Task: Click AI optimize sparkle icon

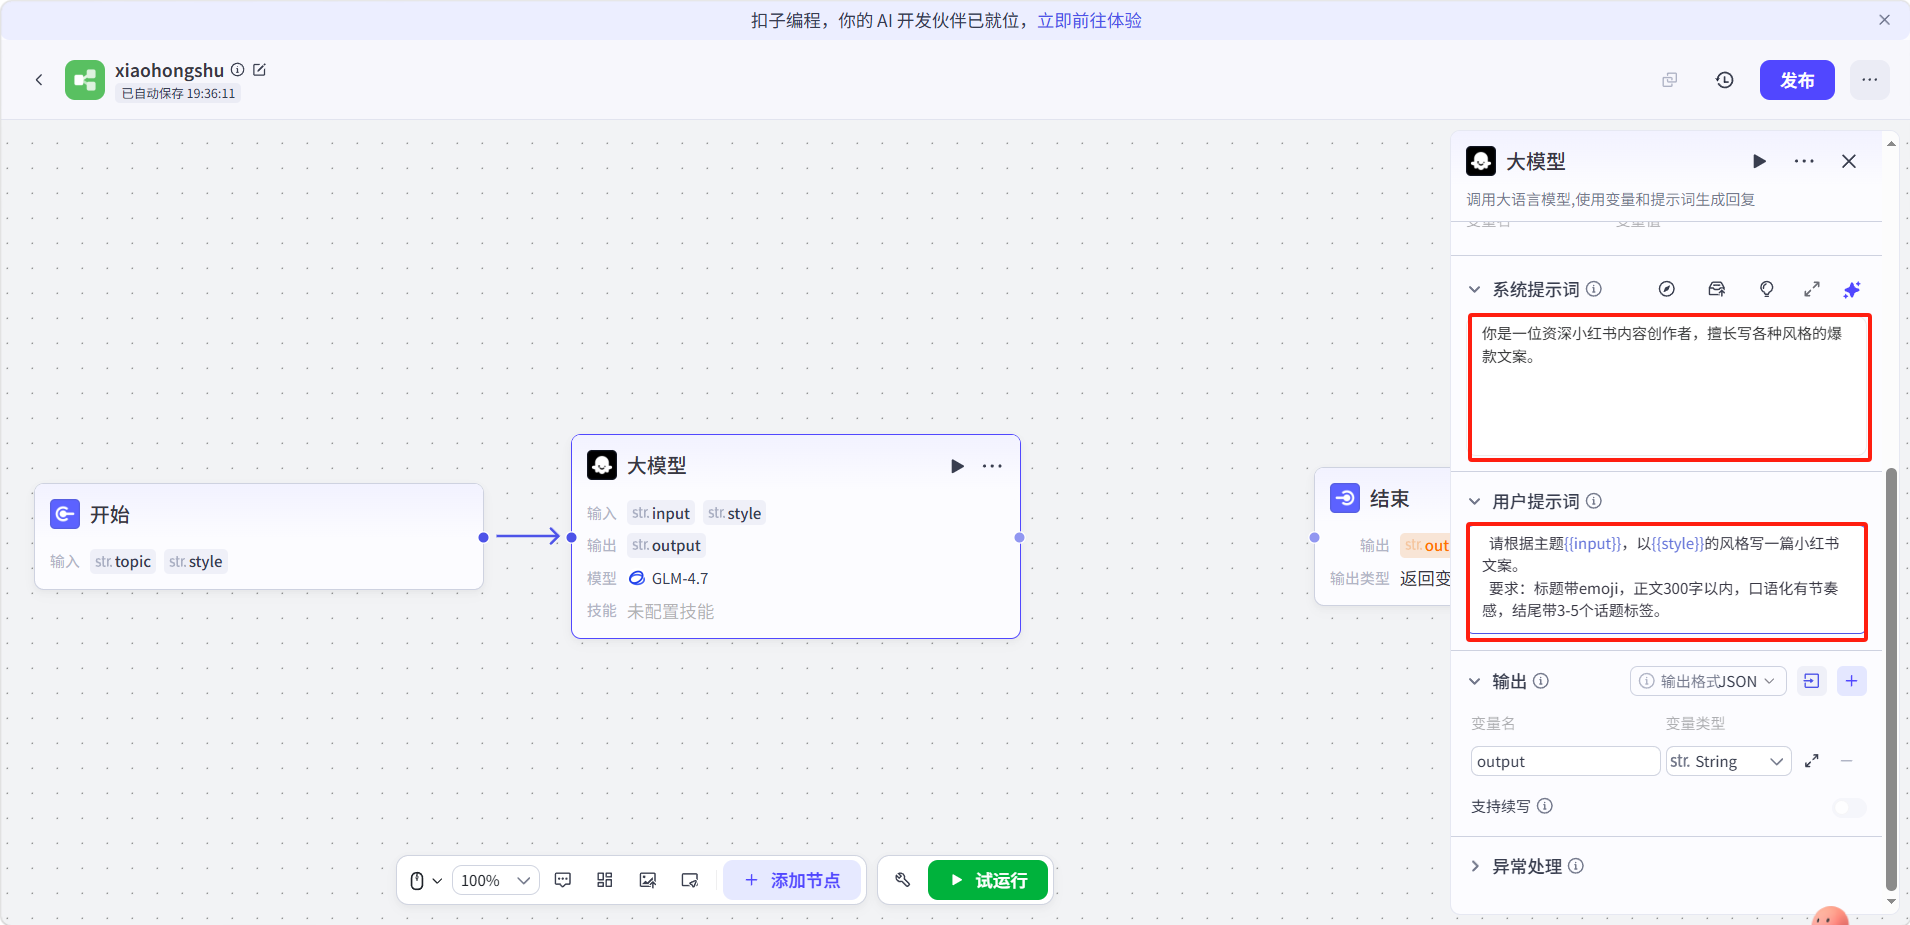Action: 1852,289
